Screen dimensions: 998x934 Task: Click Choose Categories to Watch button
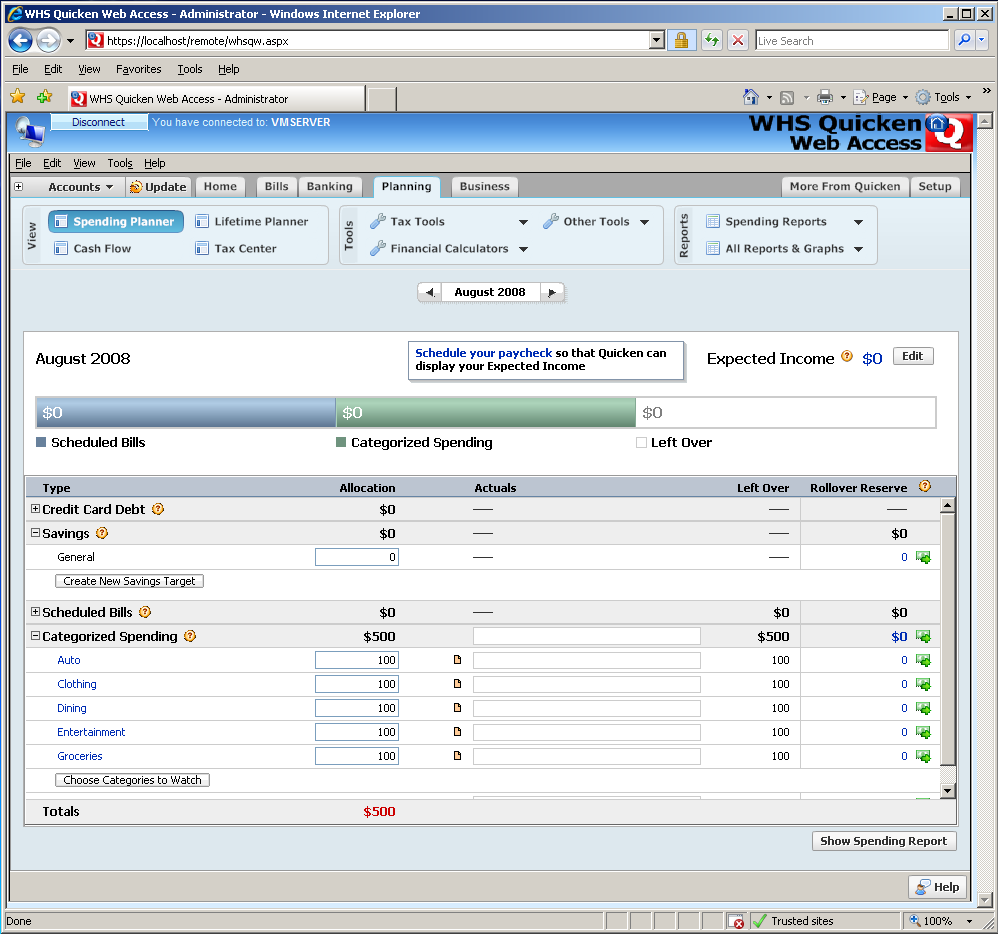click(132, 780)
